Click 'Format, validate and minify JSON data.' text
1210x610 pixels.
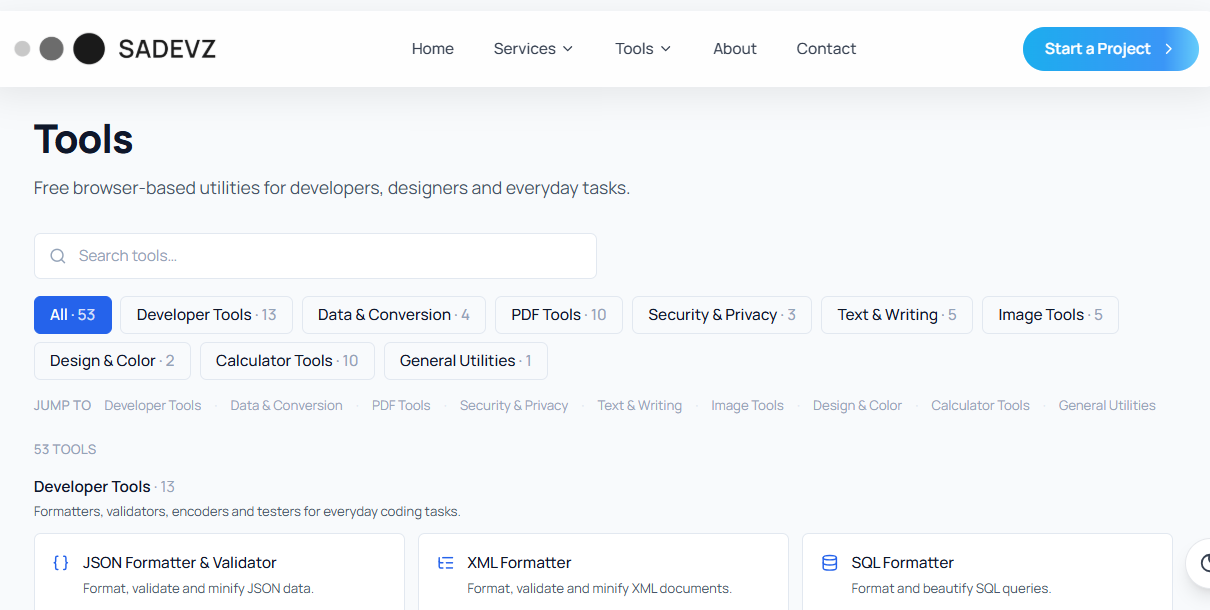coord(198,589)
